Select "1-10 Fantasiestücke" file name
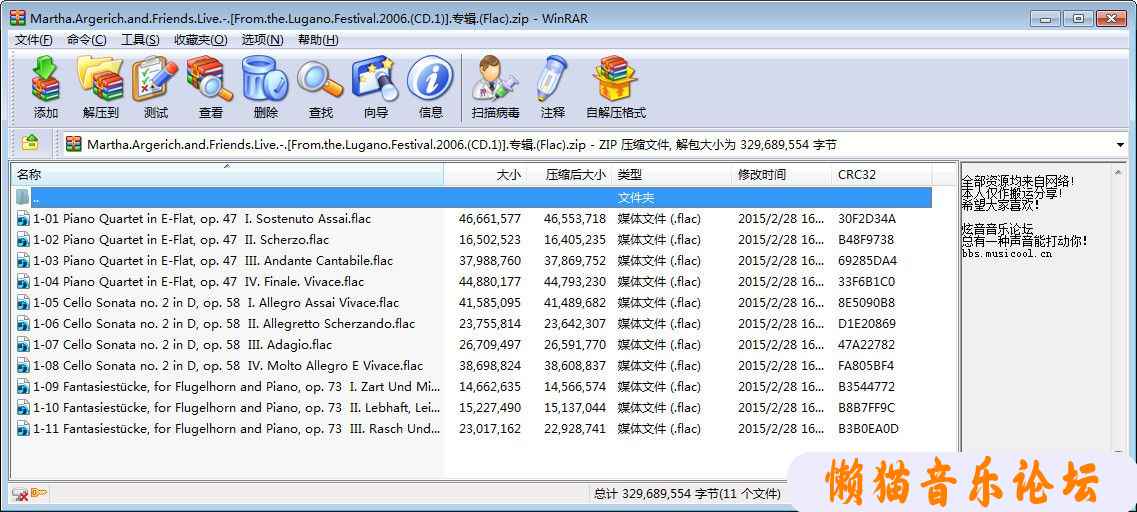1137x512 pixels. point(236,408)
